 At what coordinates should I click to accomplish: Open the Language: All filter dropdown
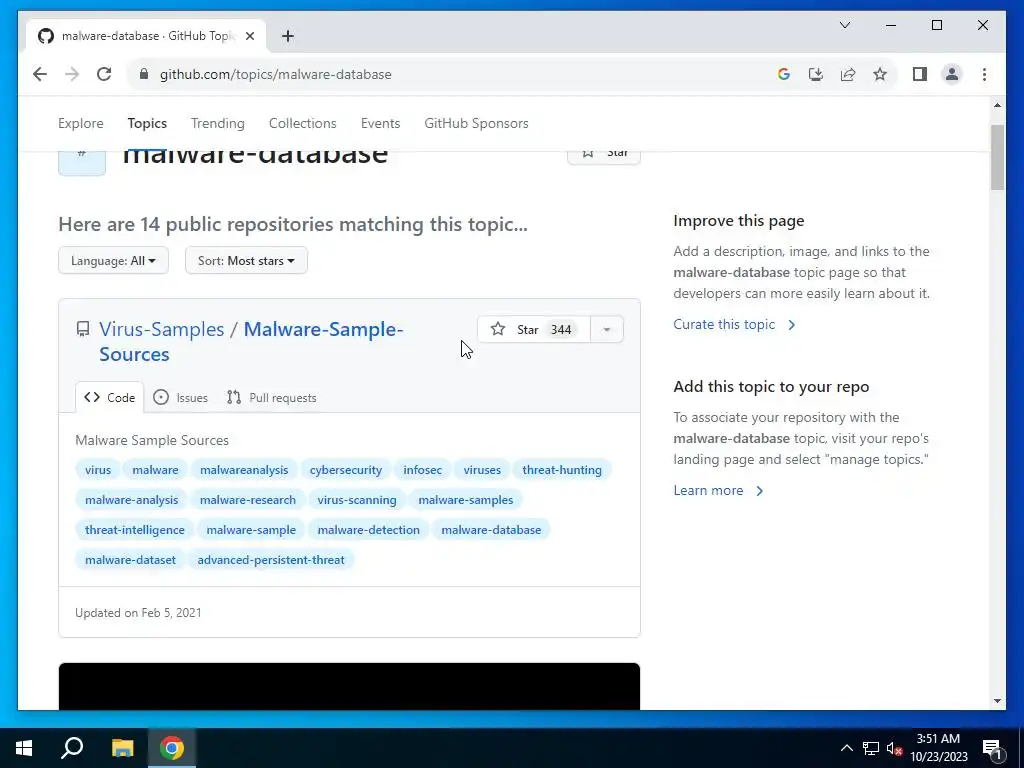click(113, 261)
